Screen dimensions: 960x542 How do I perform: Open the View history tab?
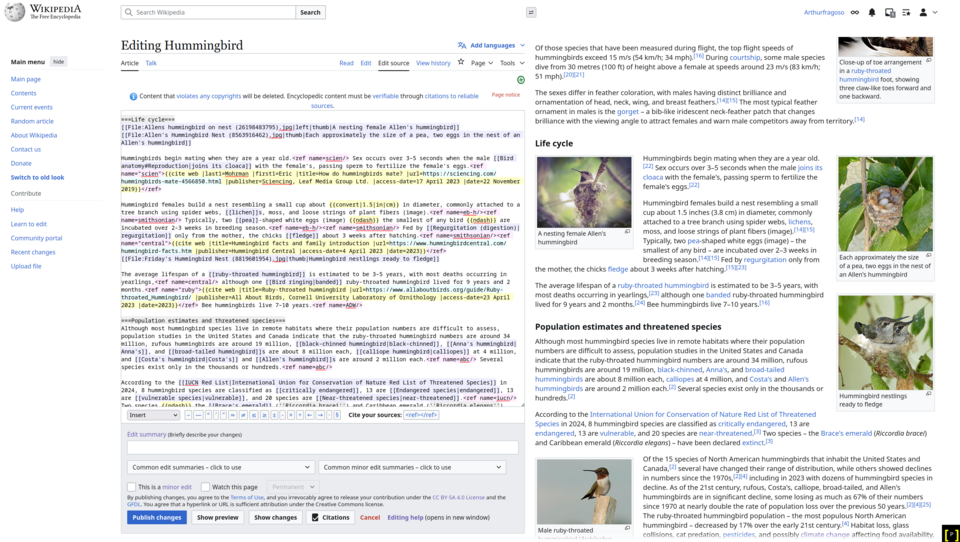433,63
